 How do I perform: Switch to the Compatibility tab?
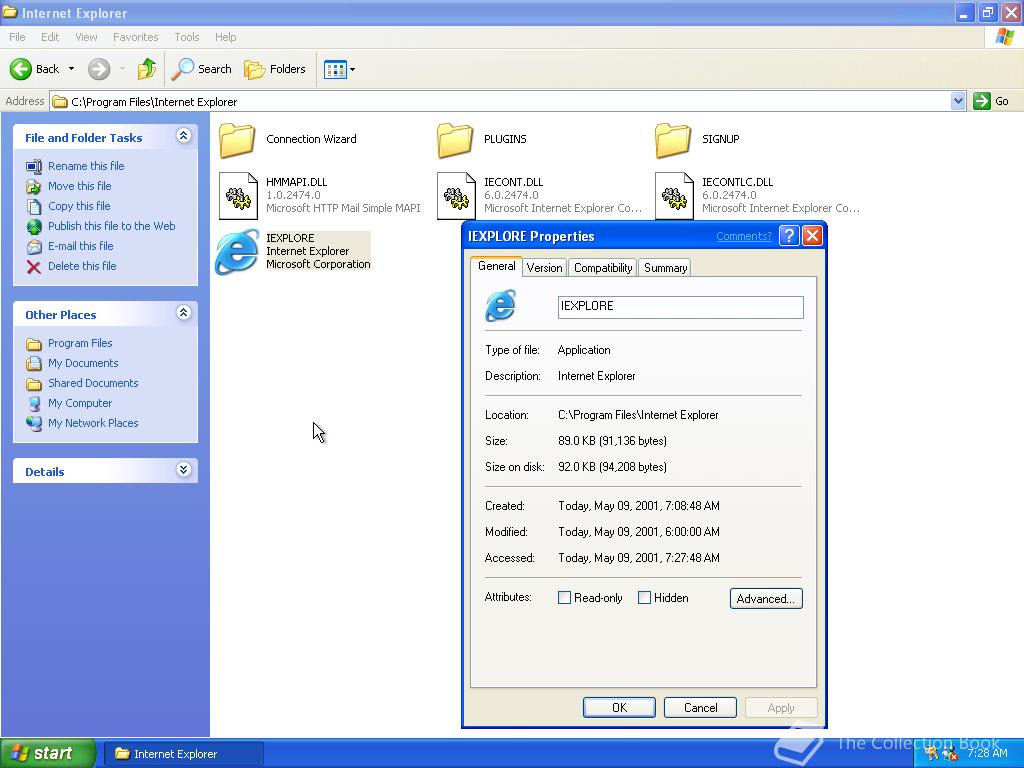point(603,268)
